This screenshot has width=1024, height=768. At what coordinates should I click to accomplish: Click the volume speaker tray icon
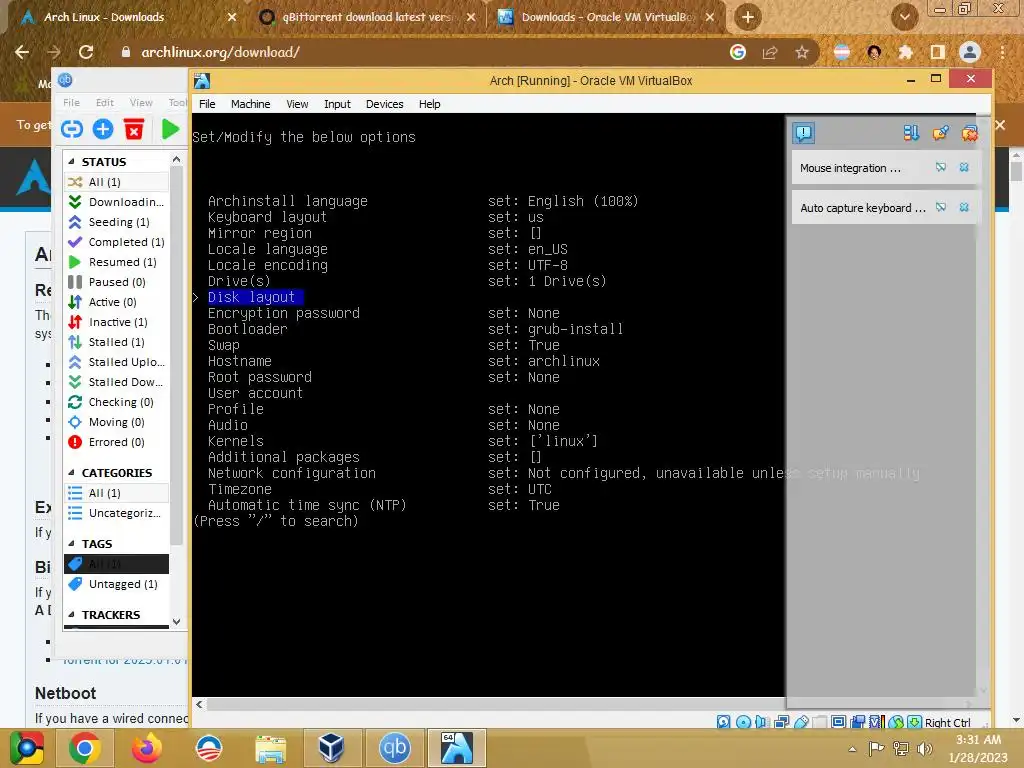924,749
